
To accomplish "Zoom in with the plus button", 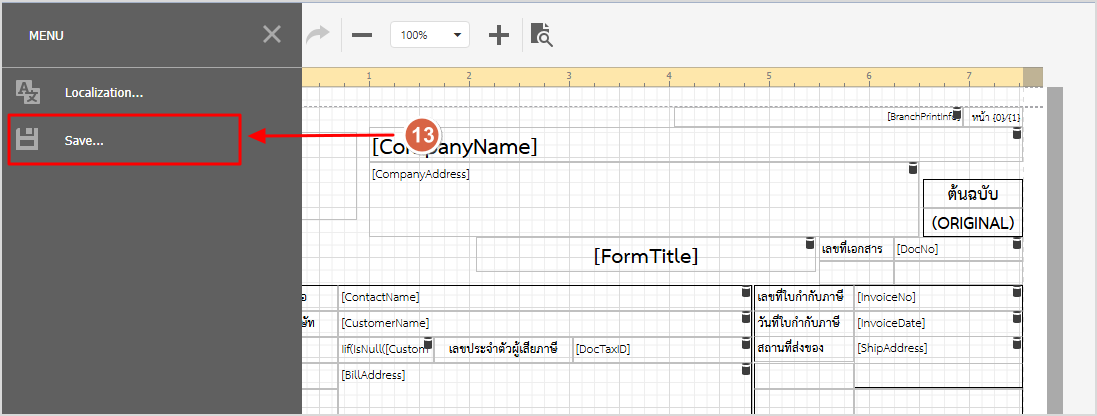I will pos(499,35).
